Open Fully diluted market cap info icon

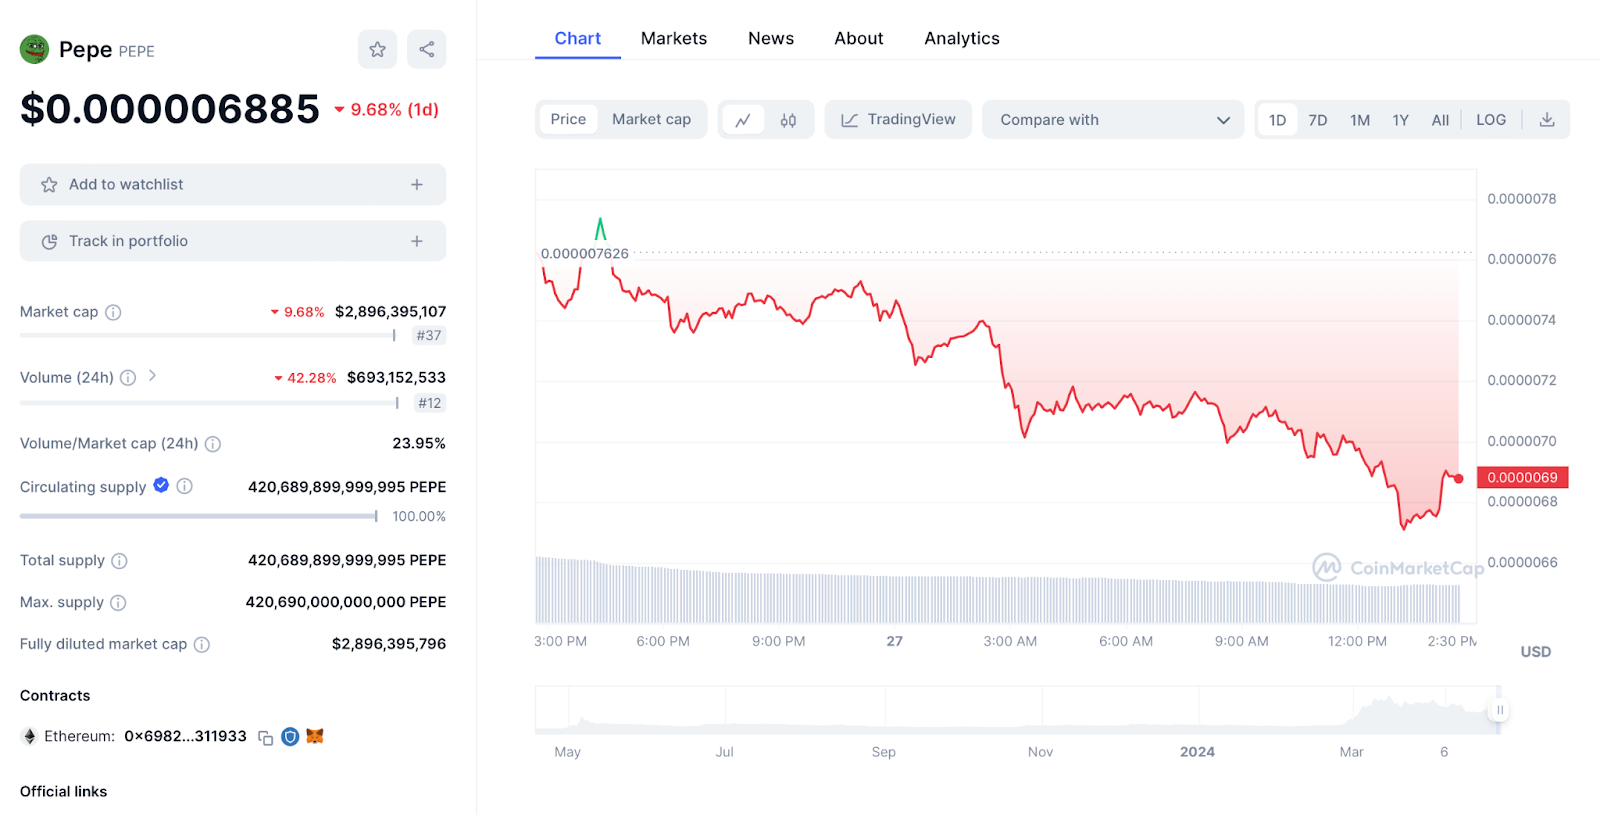pos(202,645)
